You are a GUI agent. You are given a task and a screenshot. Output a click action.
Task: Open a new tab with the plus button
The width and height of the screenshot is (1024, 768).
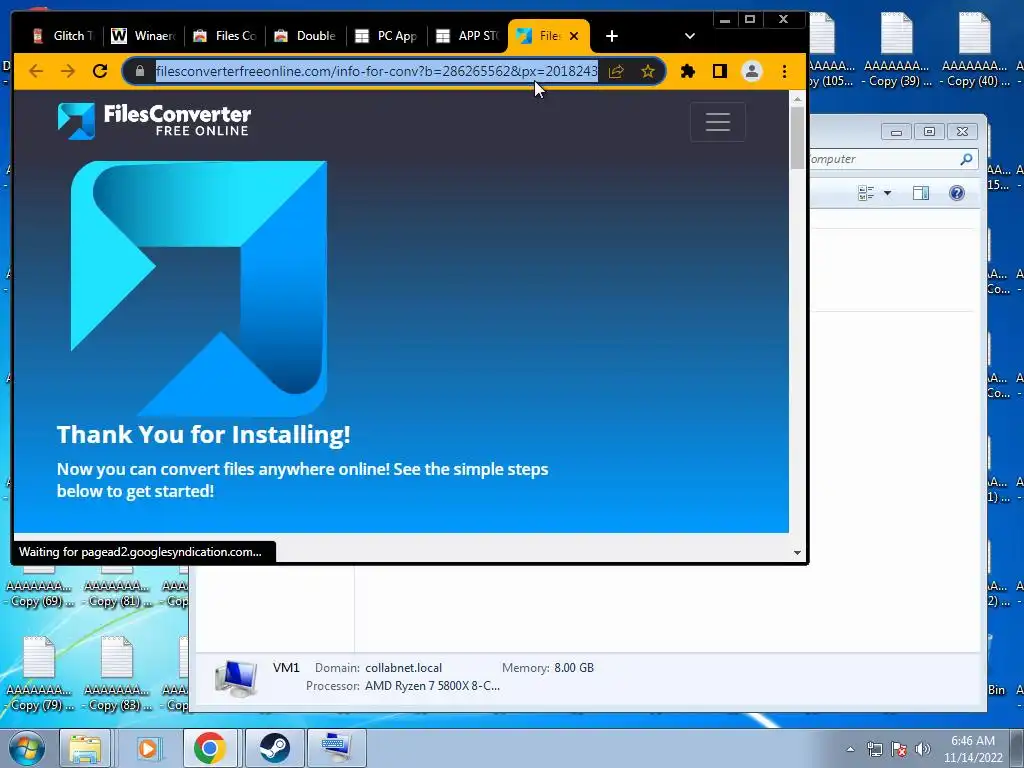(x=611, y=36)
